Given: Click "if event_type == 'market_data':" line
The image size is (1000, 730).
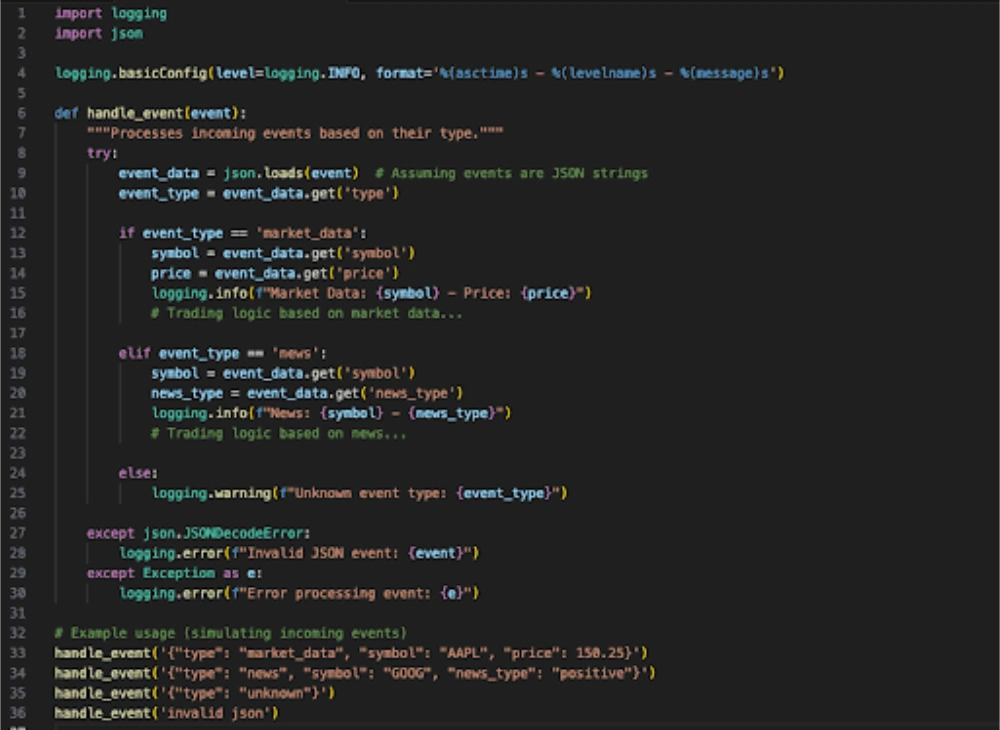Looking at the screenshot, I should tap(242, 233).
